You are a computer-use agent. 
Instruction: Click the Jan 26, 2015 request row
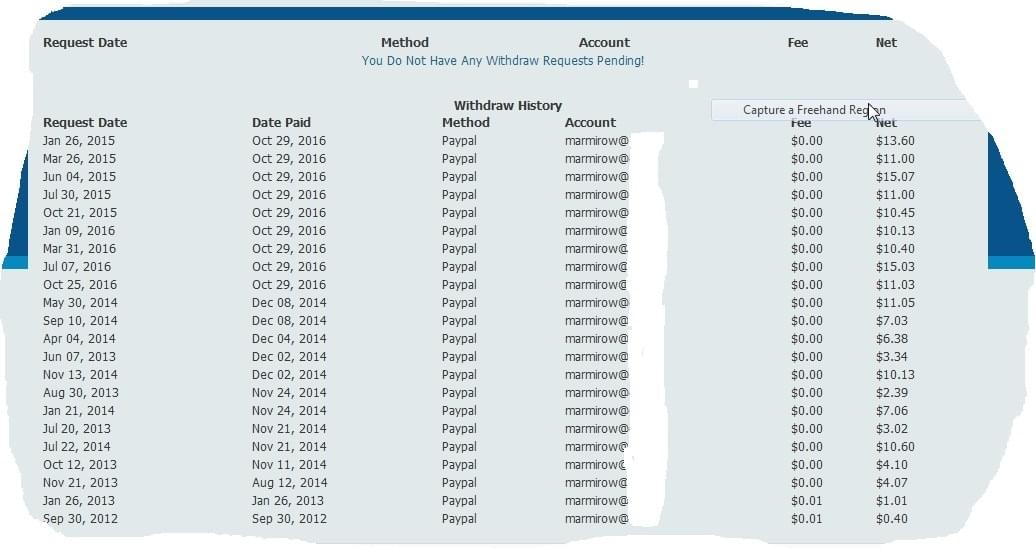pyautogui.click(x=479, y=141)
